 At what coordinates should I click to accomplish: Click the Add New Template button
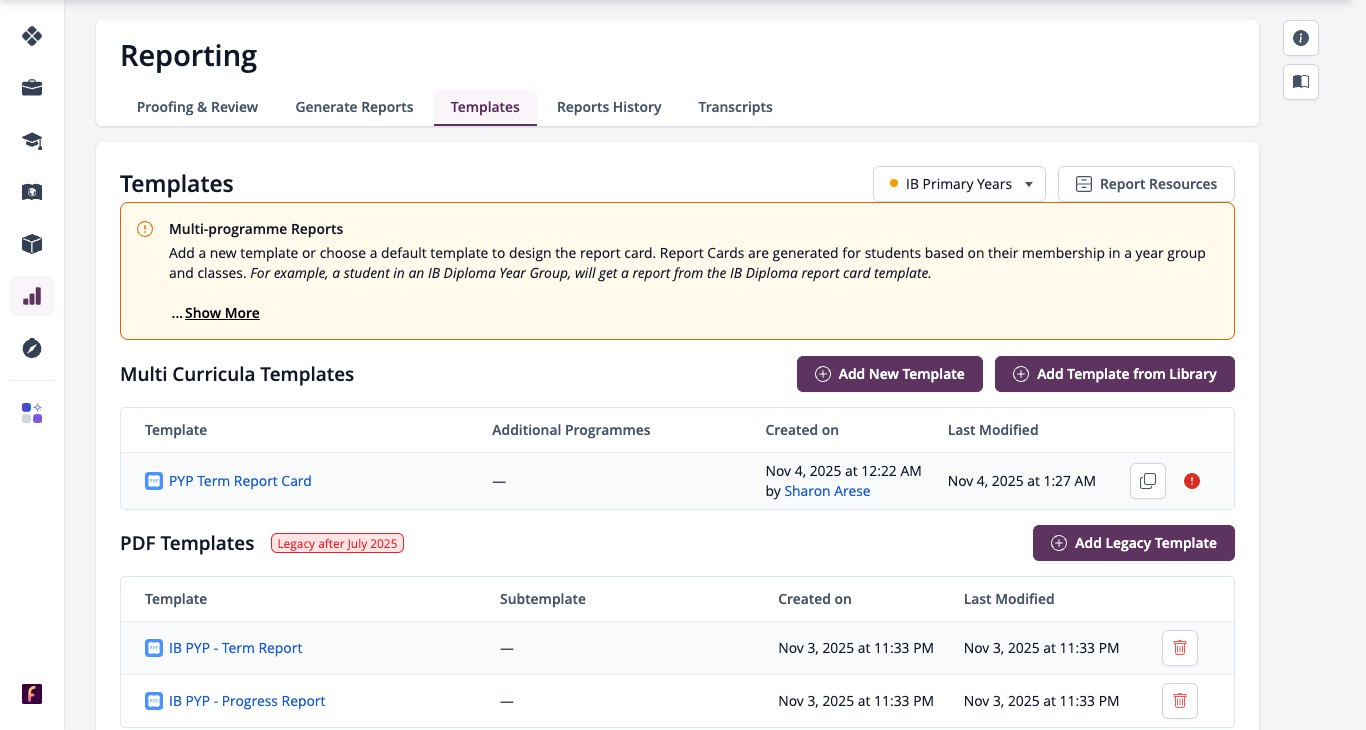pos(890,374)
